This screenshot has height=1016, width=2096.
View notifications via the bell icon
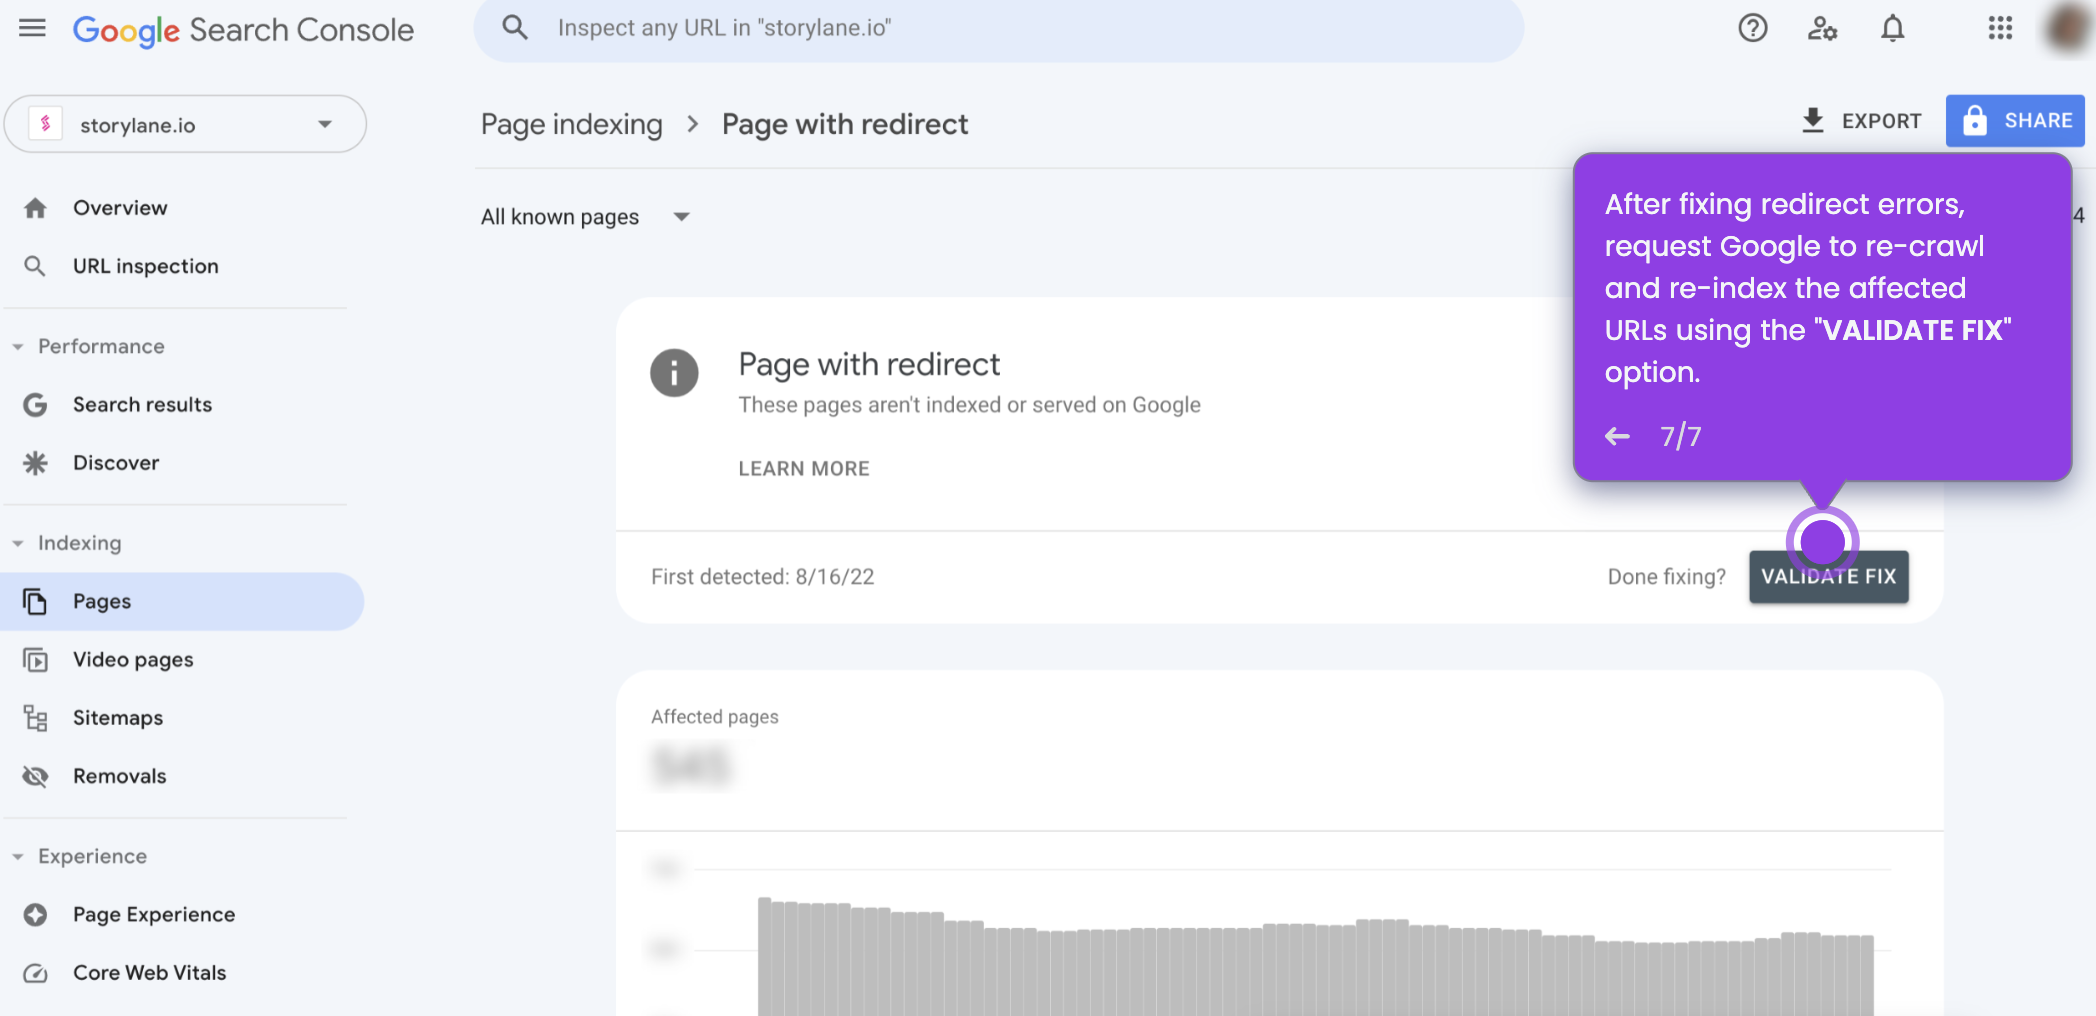(x=1892, y=28)
